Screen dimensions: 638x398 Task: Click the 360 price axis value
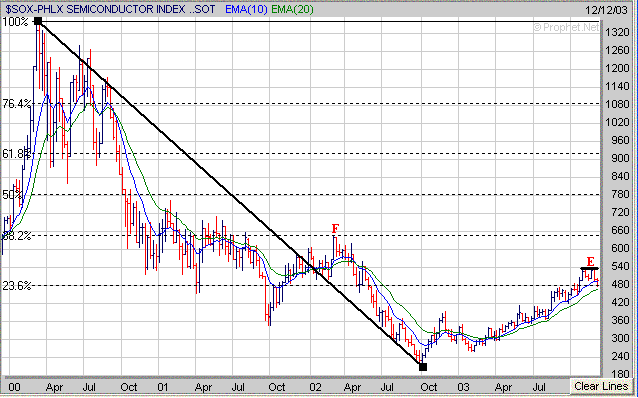[620, 319]
